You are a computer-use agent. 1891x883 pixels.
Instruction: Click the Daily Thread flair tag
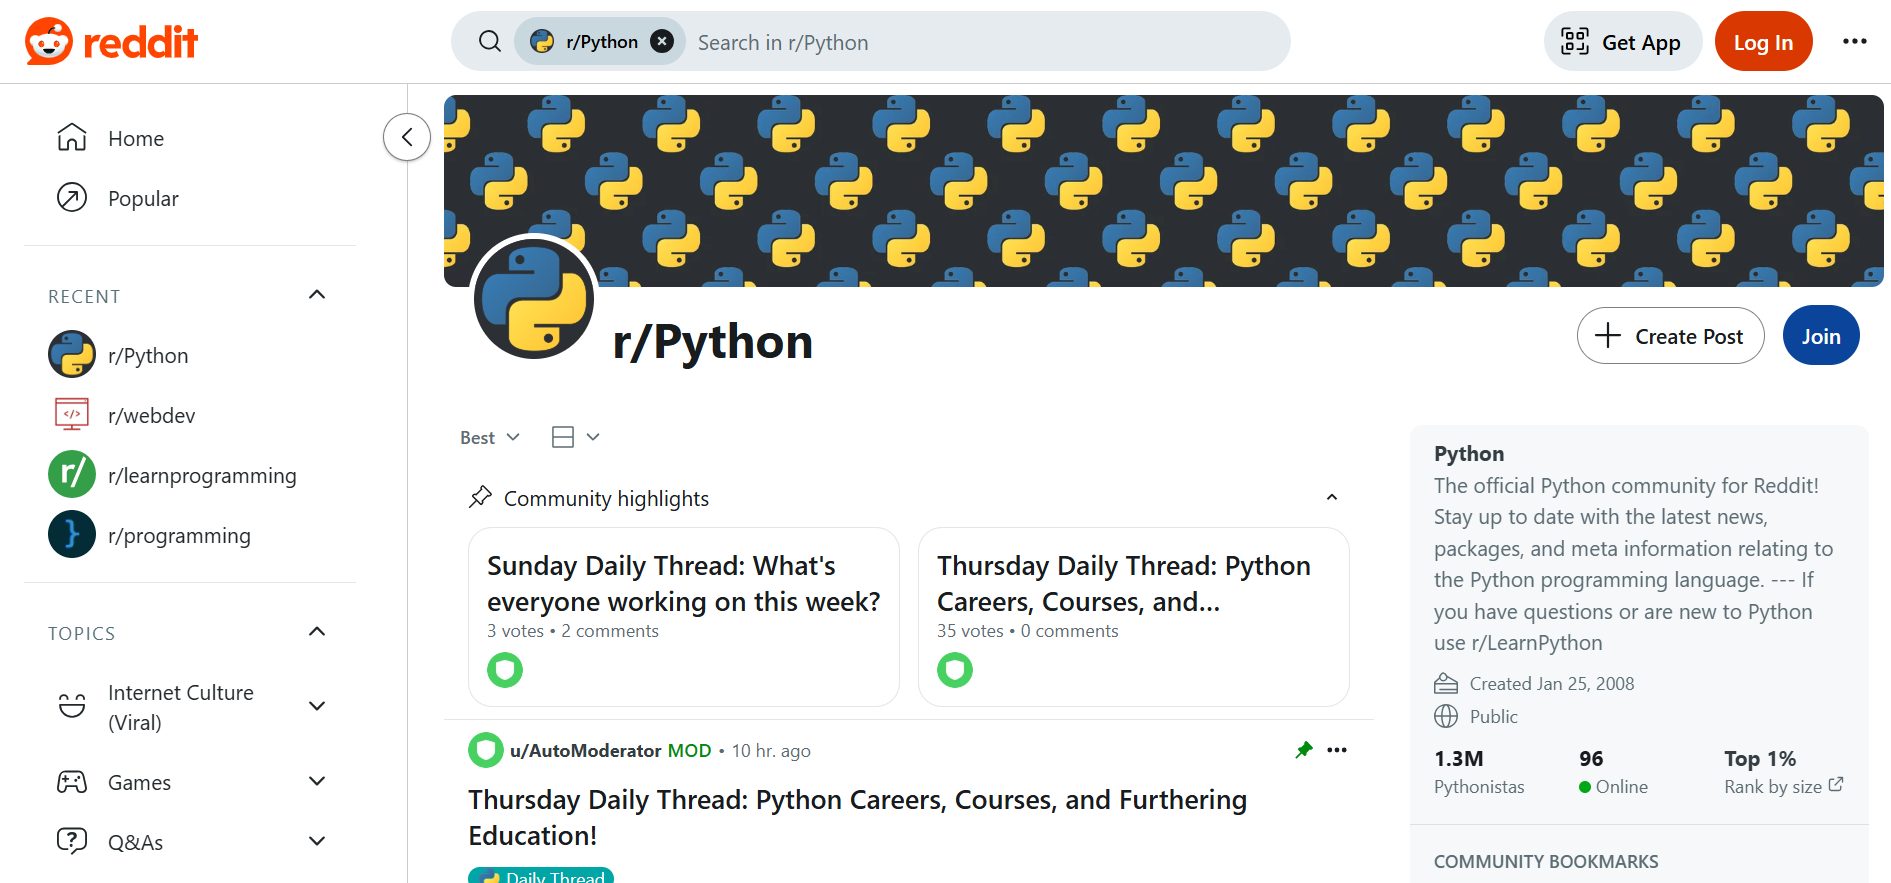[541, 875]
